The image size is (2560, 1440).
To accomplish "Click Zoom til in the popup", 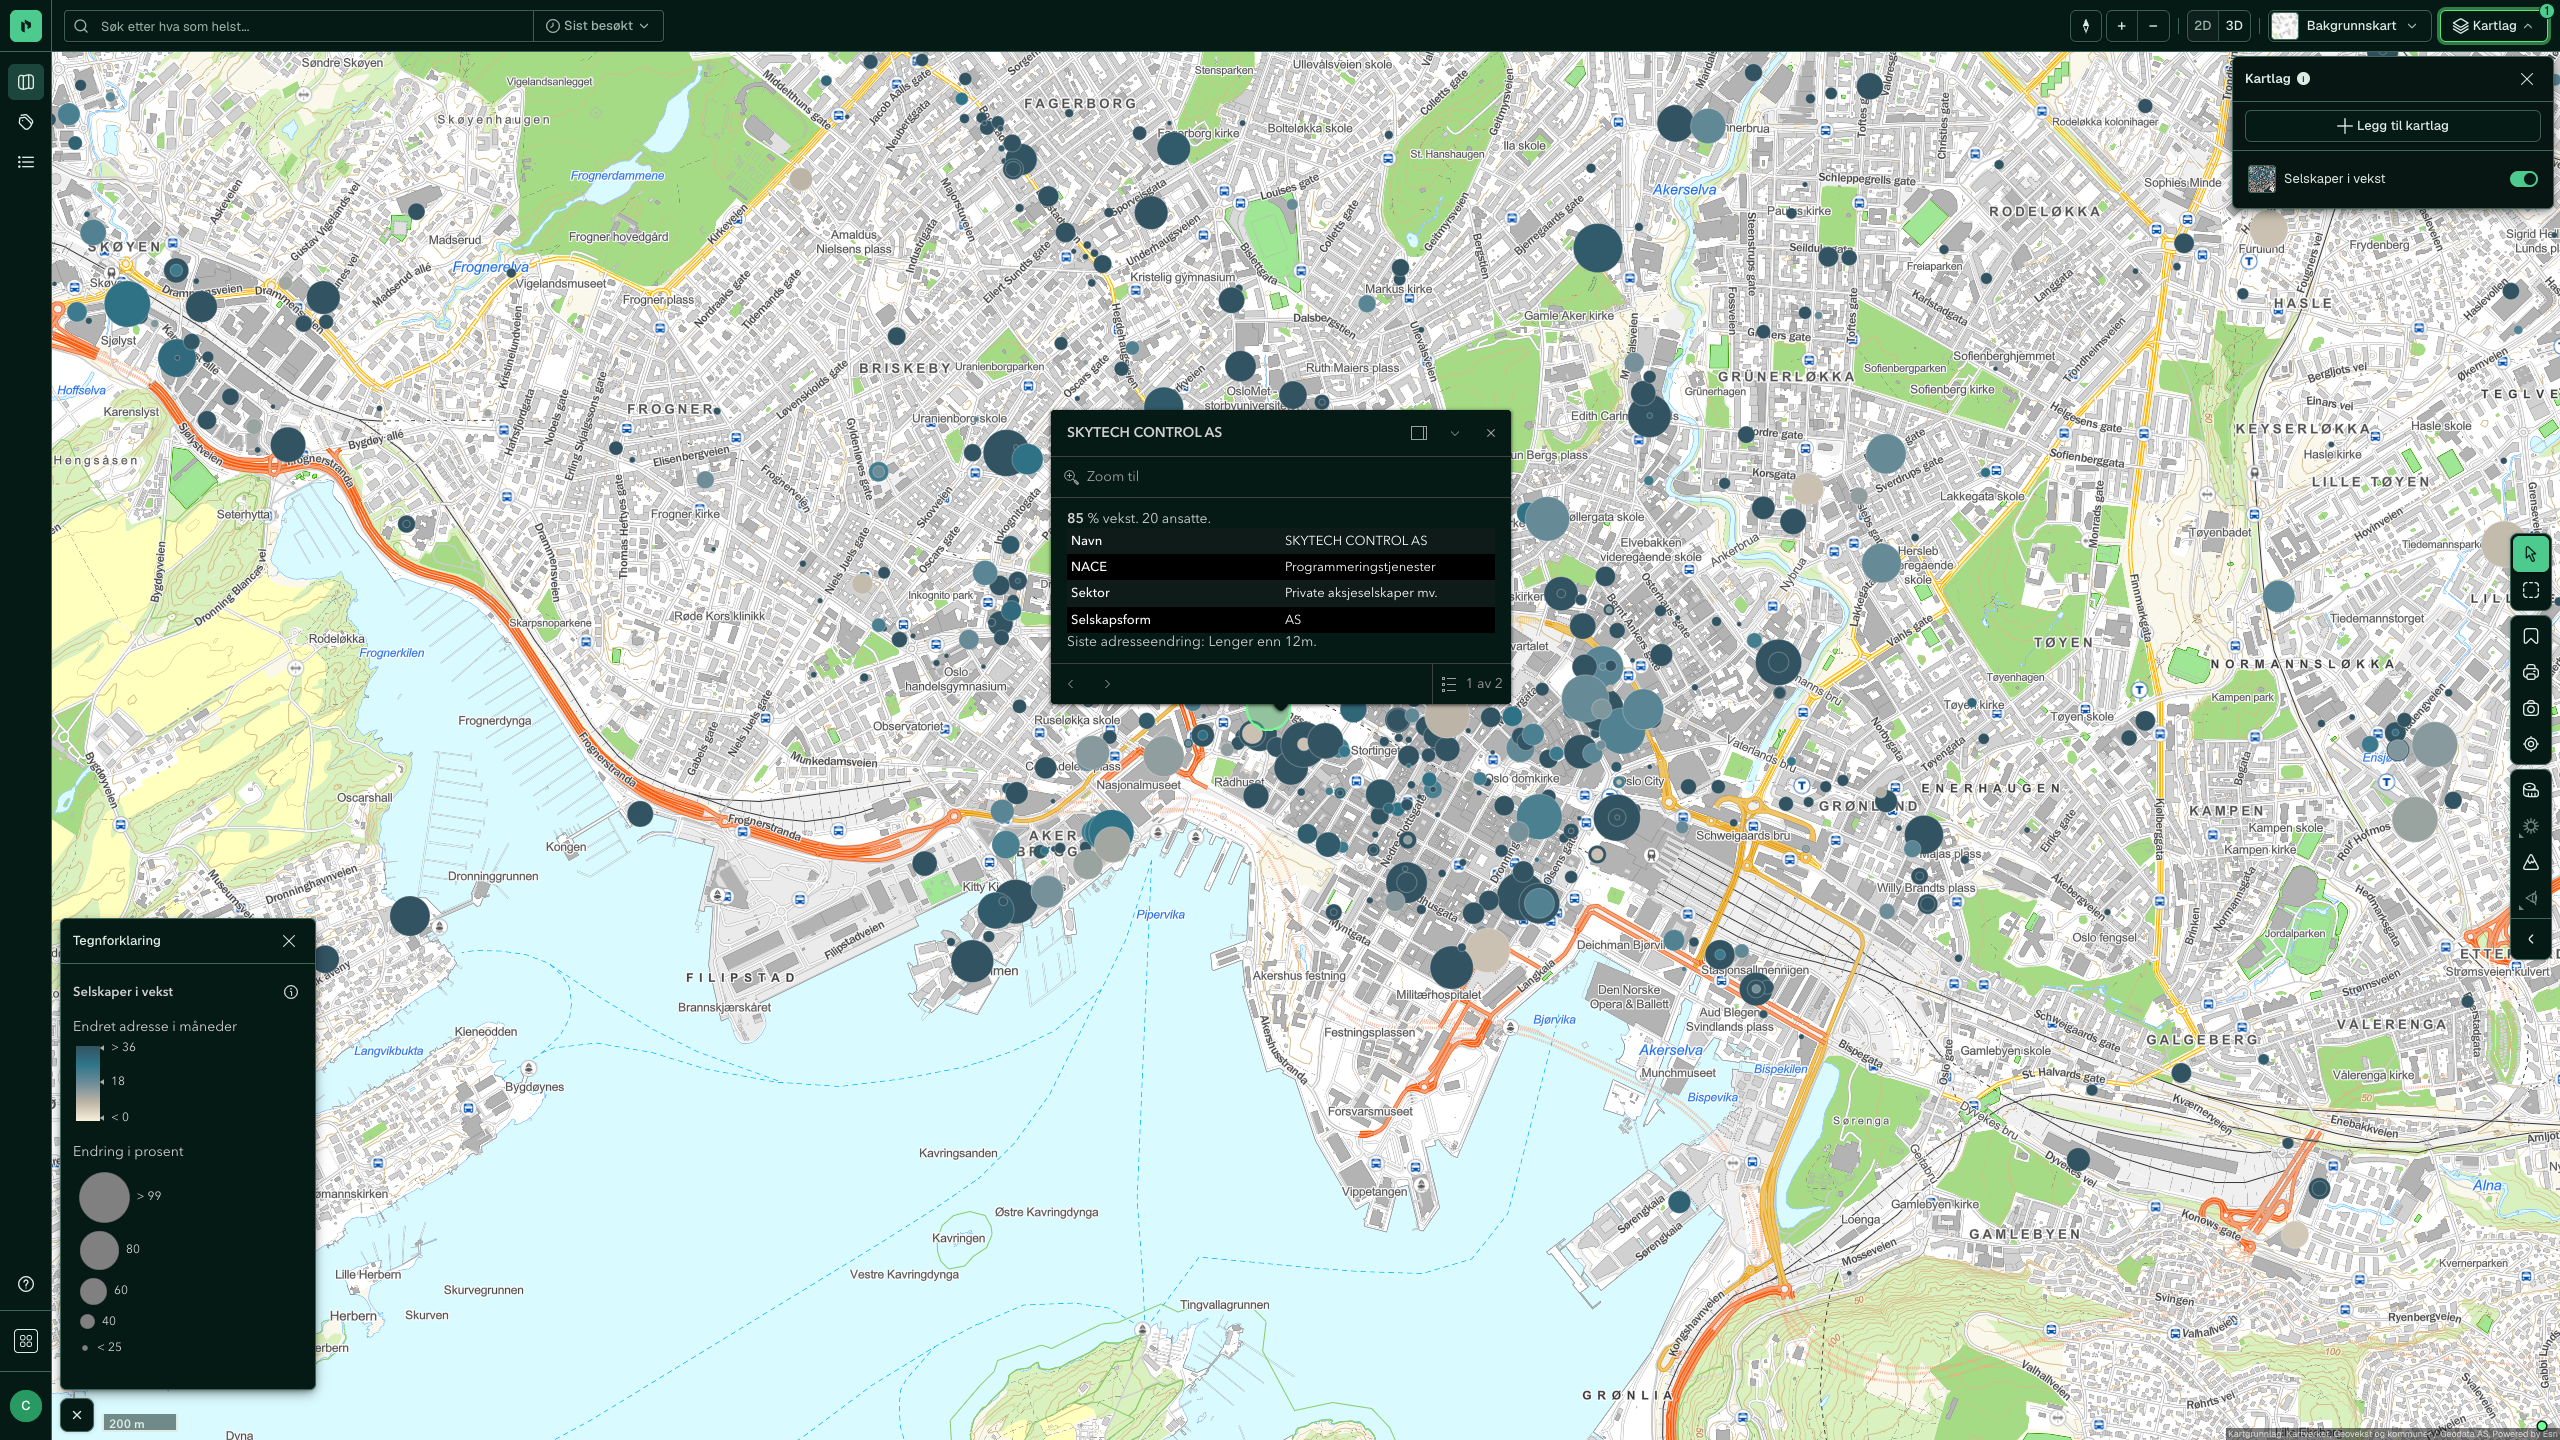I will point(1102,477).
